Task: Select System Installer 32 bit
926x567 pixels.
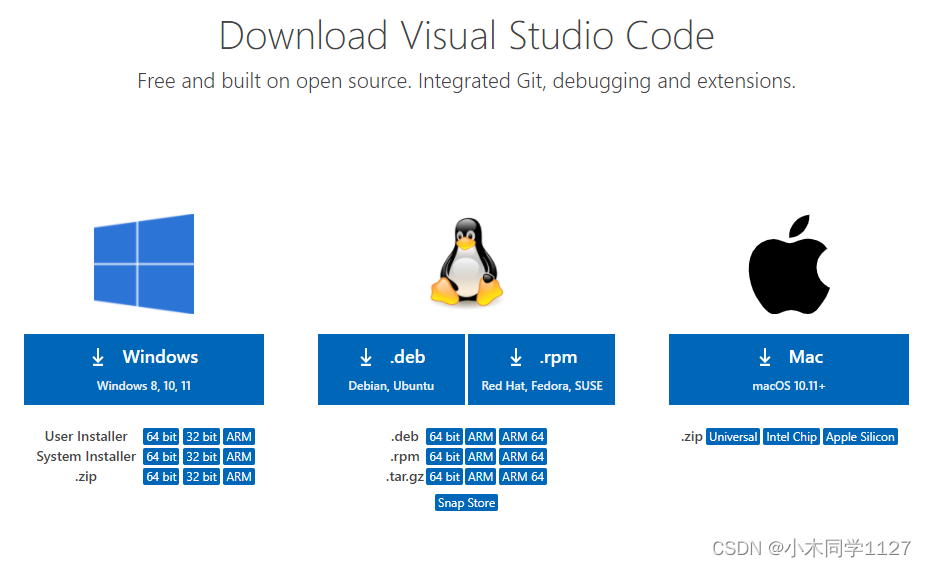Action: point(201,457)
